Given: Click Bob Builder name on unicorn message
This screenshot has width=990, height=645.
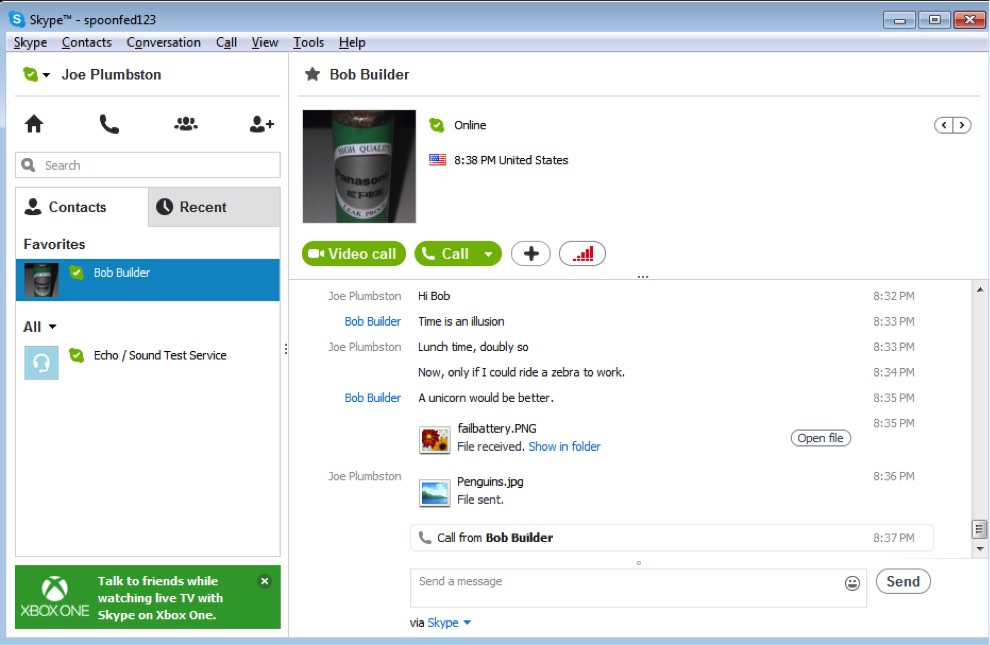Looking at the screenshot, I should coord(373,398).
